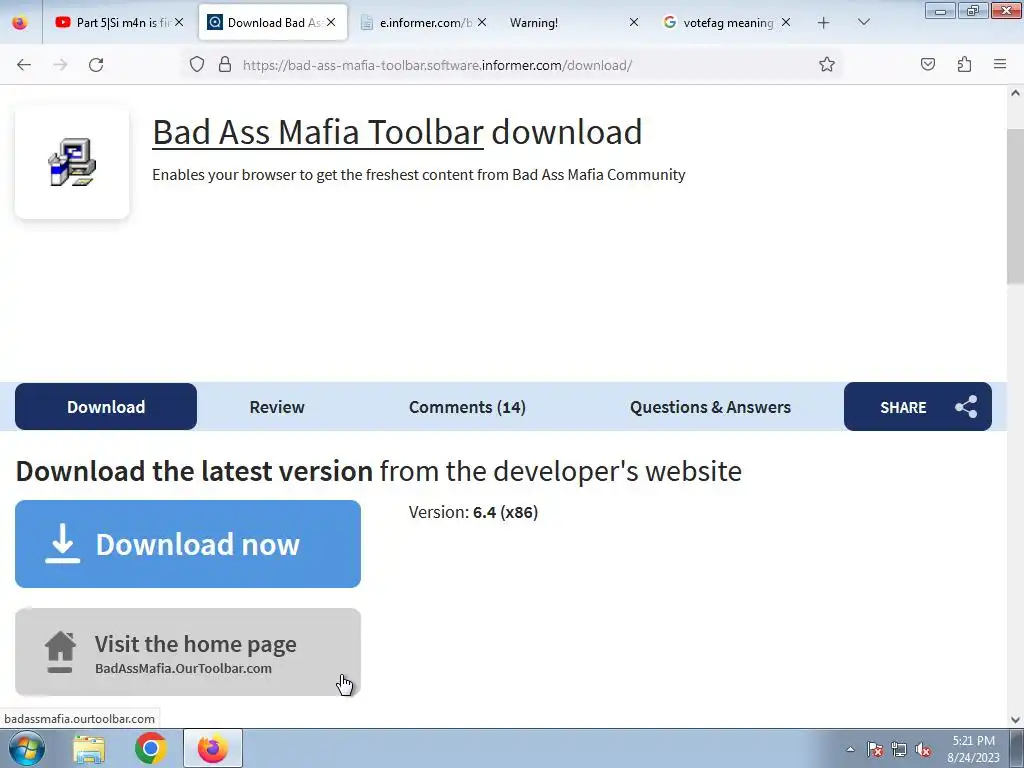
Task: Go back using the browser back arrow
Action: pos(24,65)
